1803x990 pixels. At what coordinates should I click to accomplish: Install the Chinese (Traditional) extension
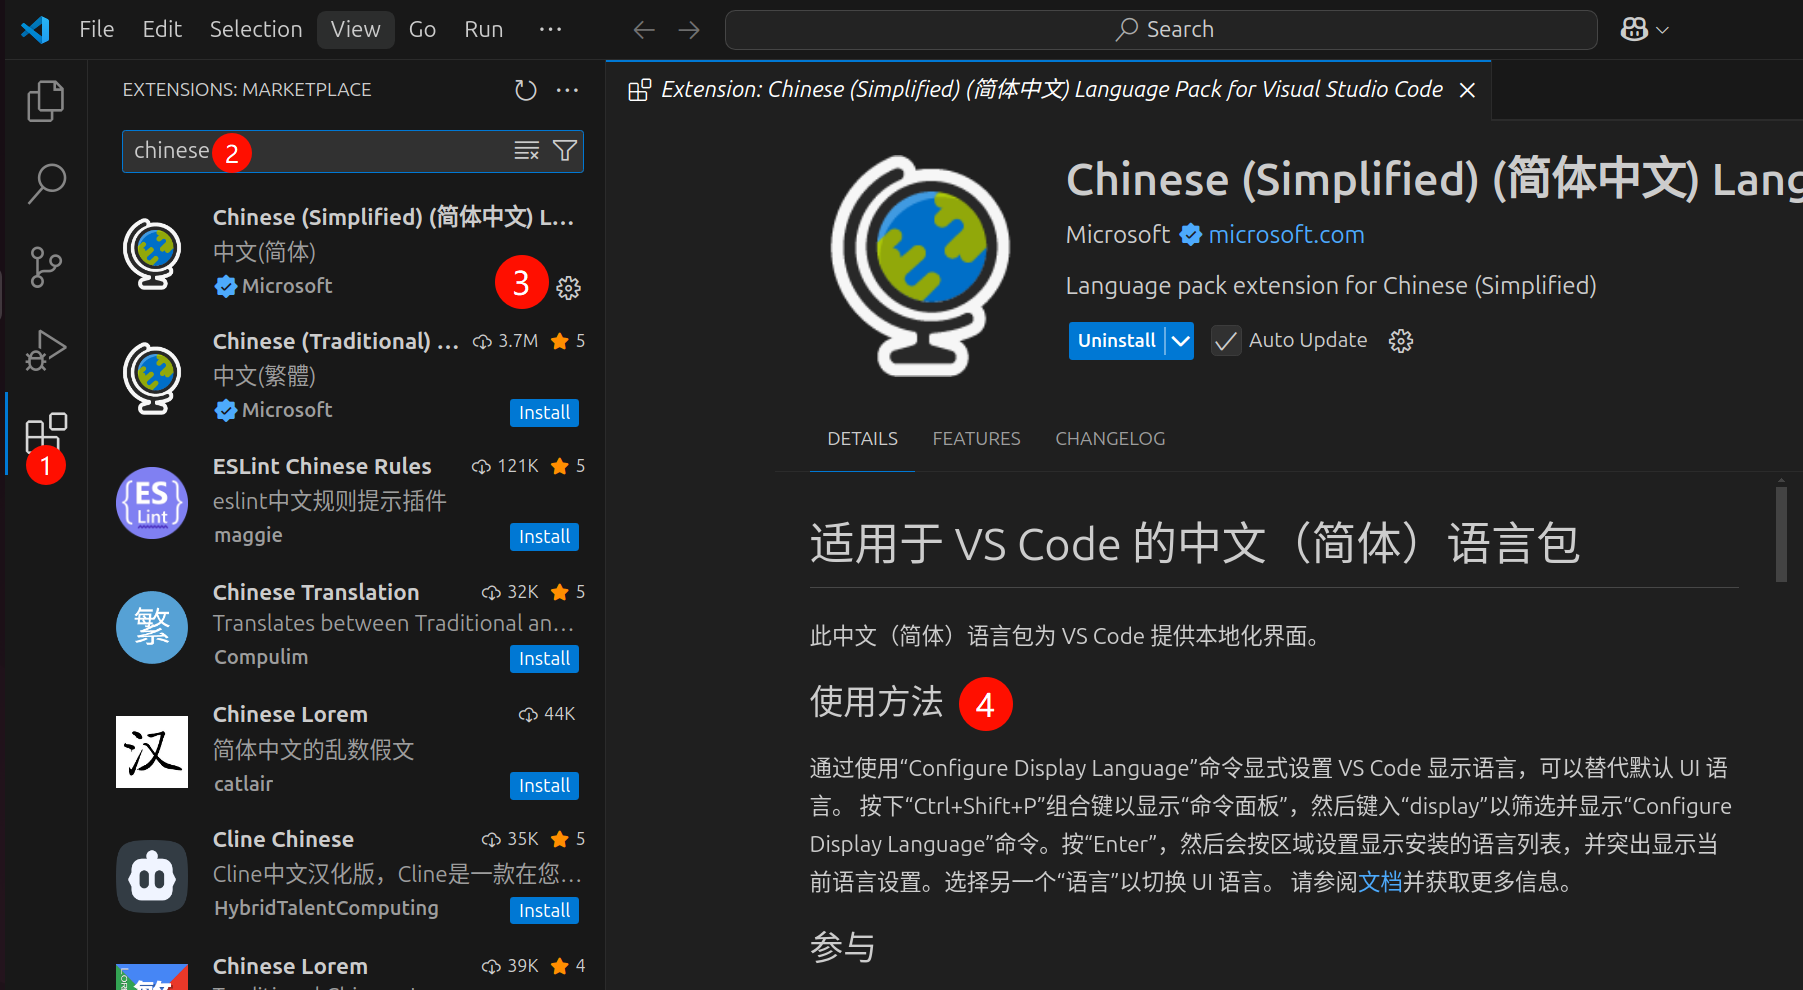click(x=544, y=412)
